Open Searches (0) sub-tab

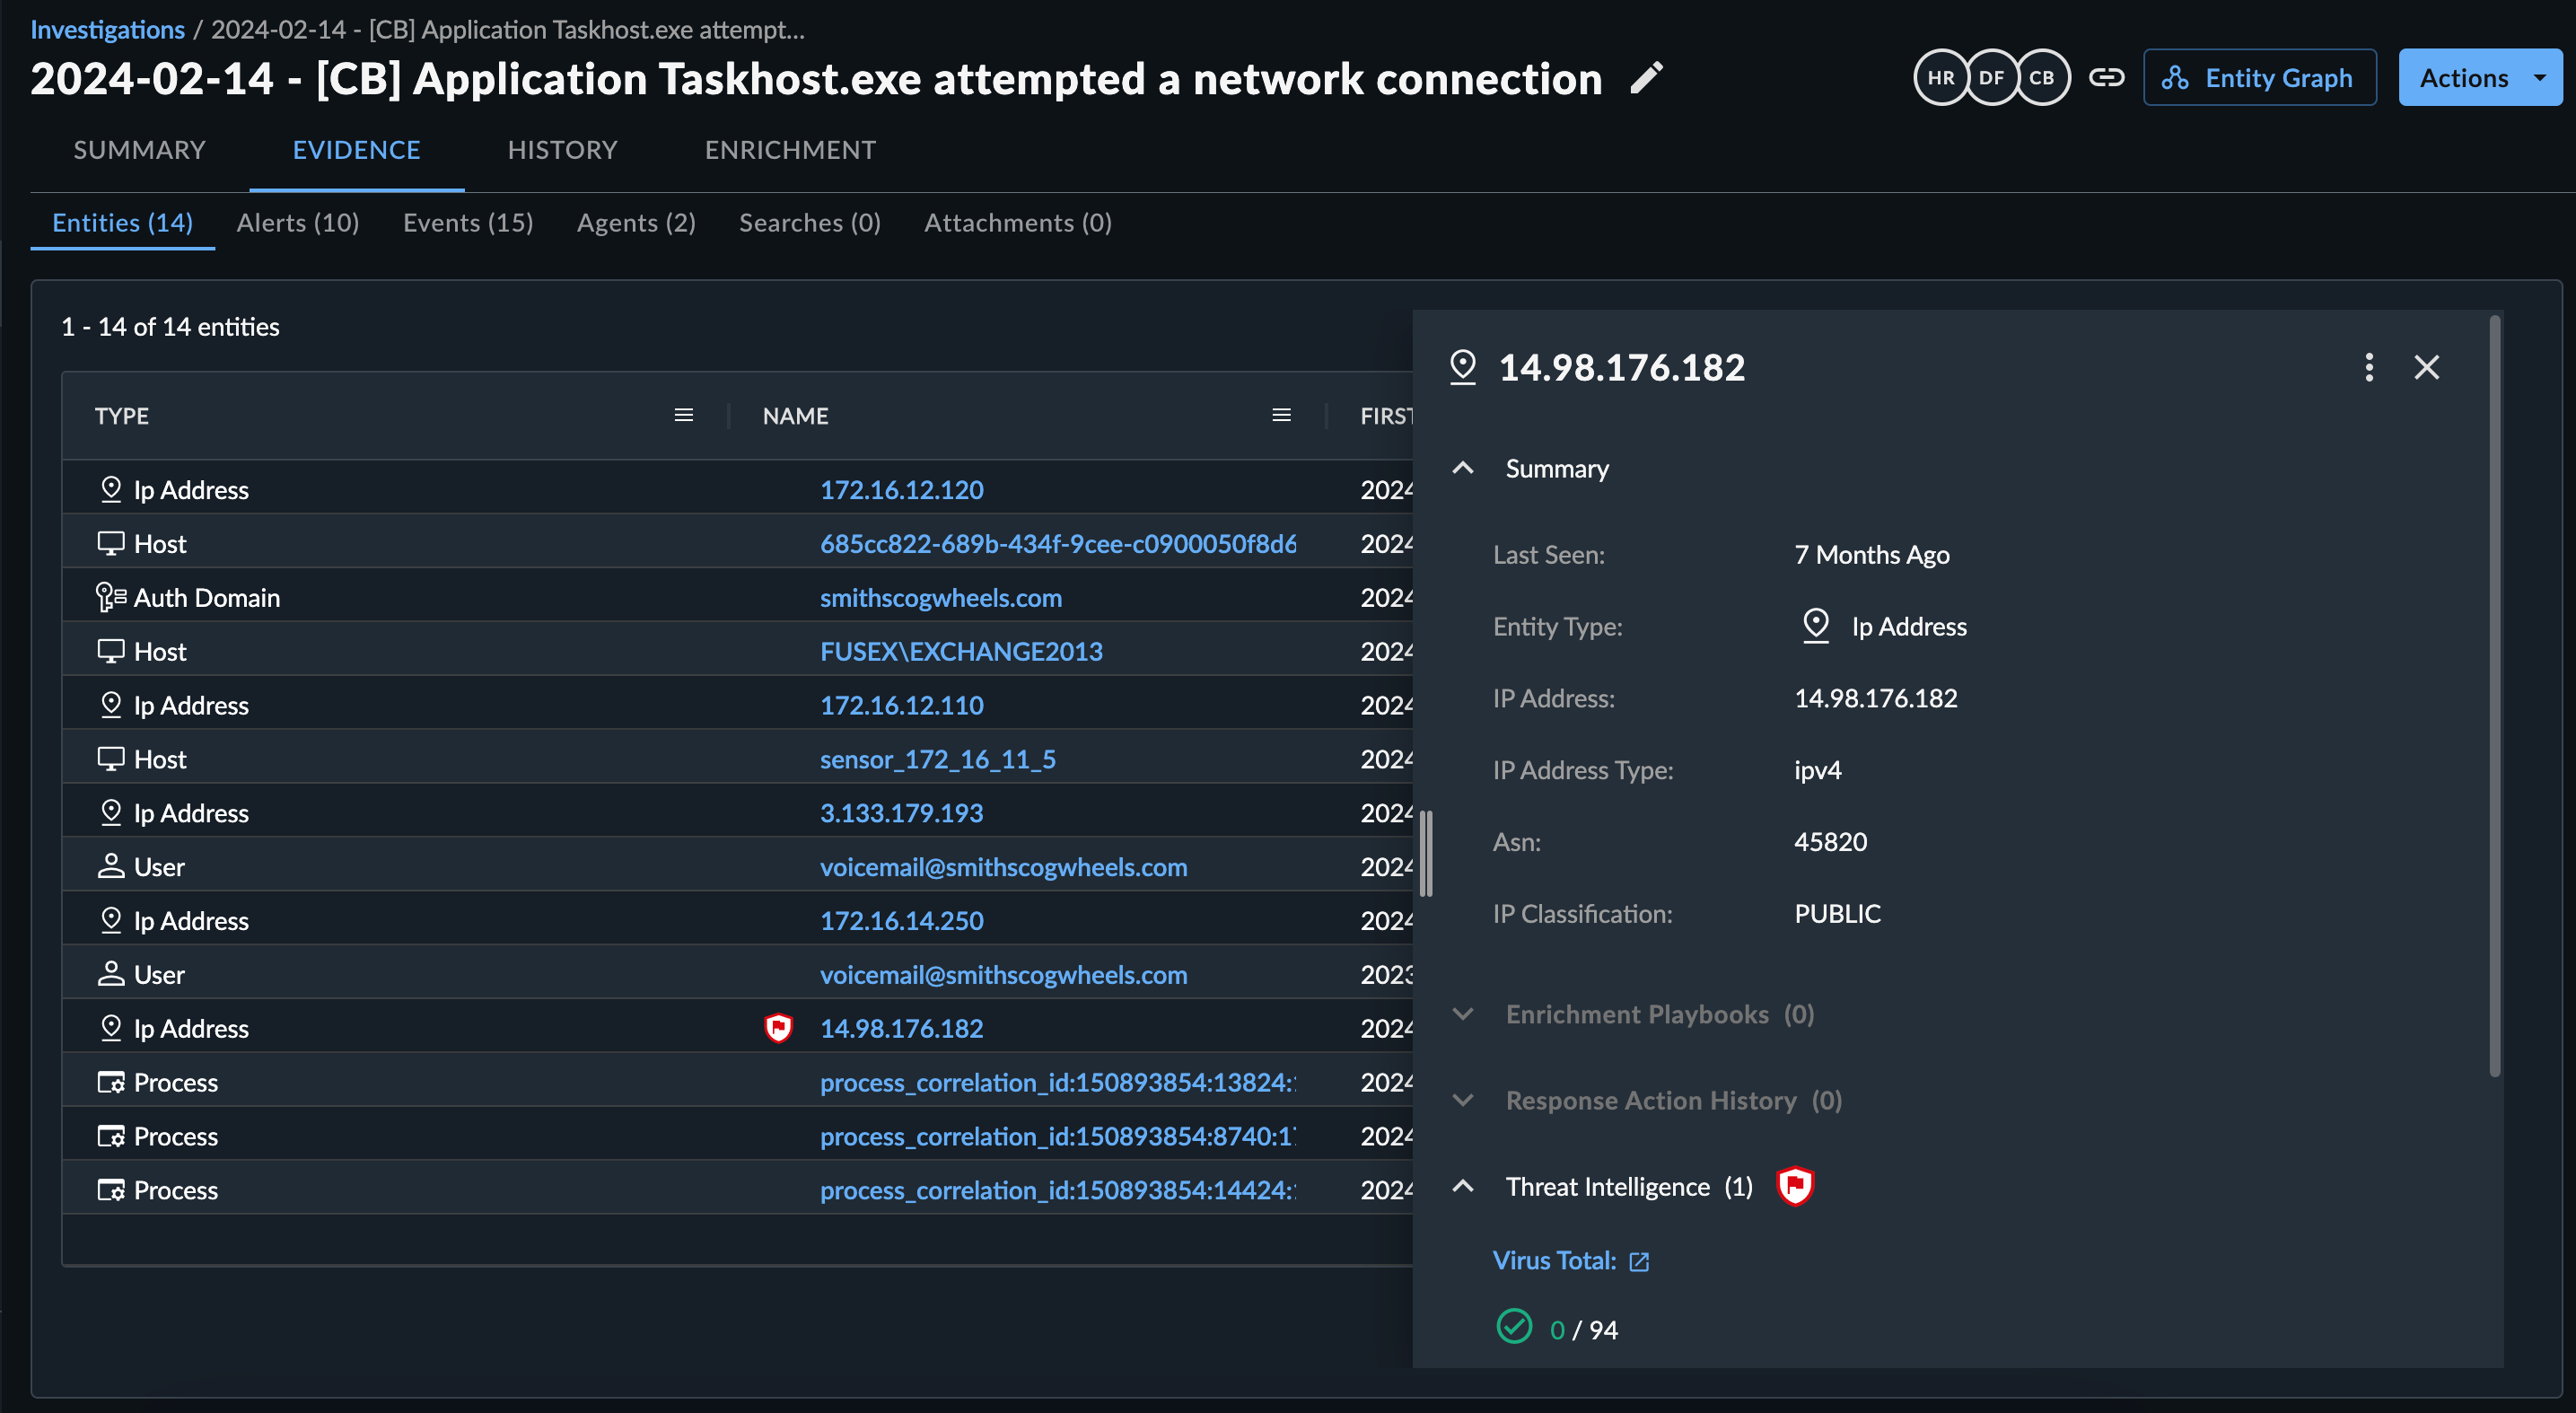click(x=810, y=222)
